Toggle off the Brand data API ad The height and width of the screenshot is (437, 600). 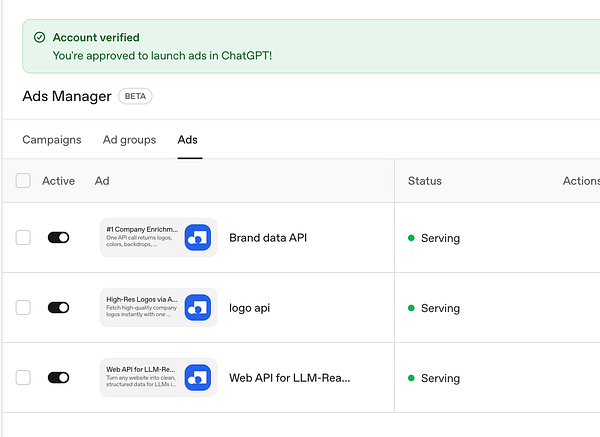coord(59,238)
